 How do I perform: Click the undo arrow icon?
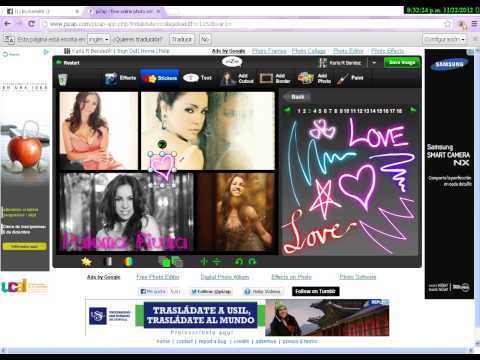239,262
